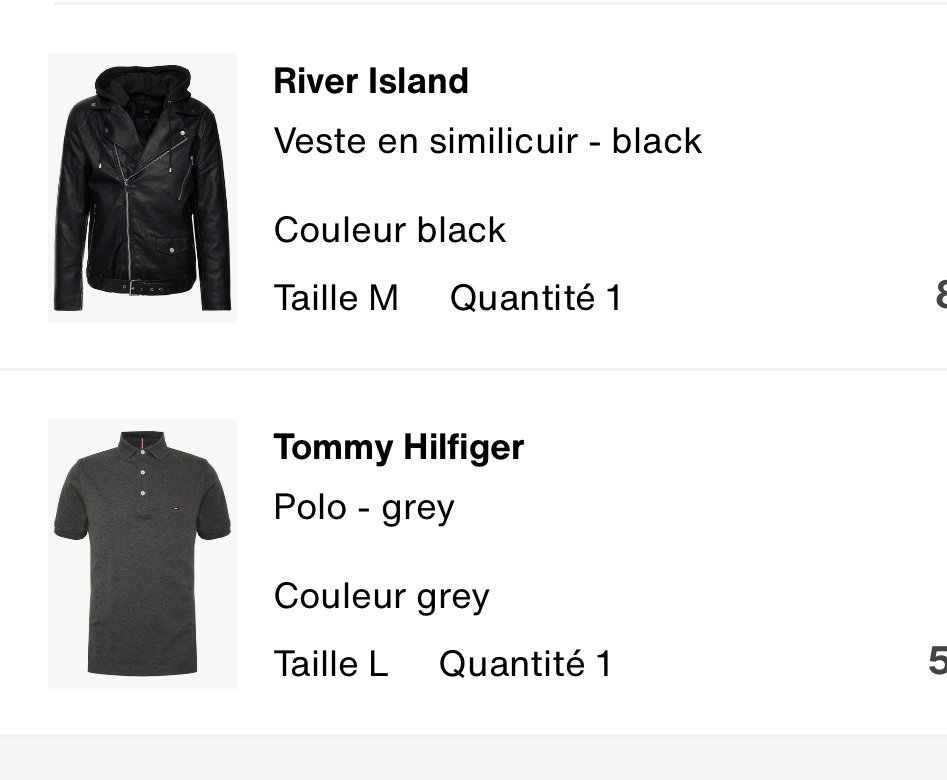
Task: Click "Quantité 1" on the polo row
Action: point(525,663)
